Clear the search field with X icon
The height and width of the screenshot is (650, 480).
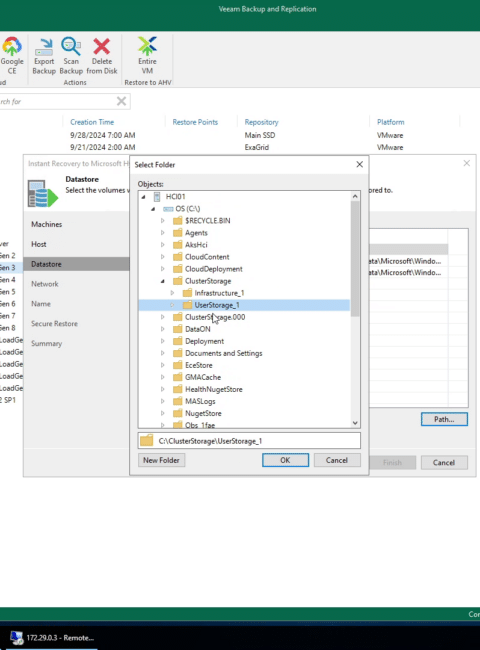[x=121, y=101]
